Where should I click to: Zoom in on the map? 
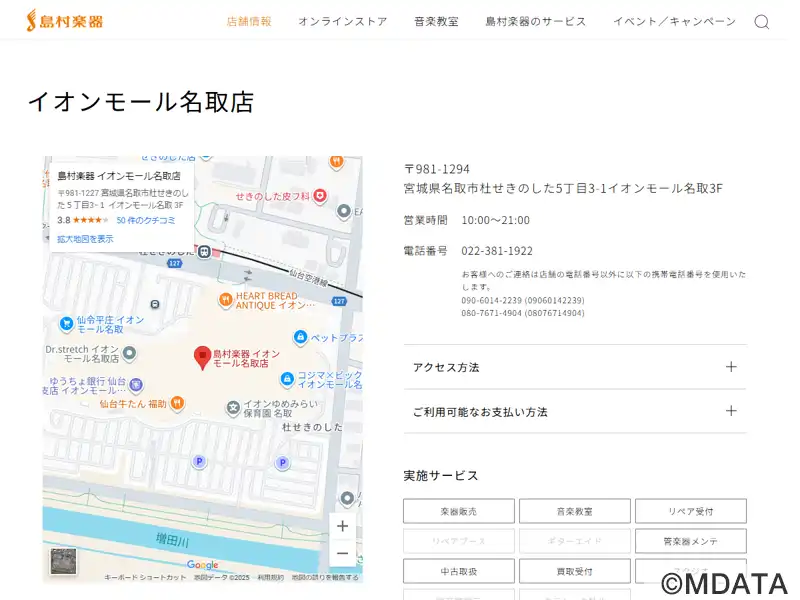click(x=343, y=526)
